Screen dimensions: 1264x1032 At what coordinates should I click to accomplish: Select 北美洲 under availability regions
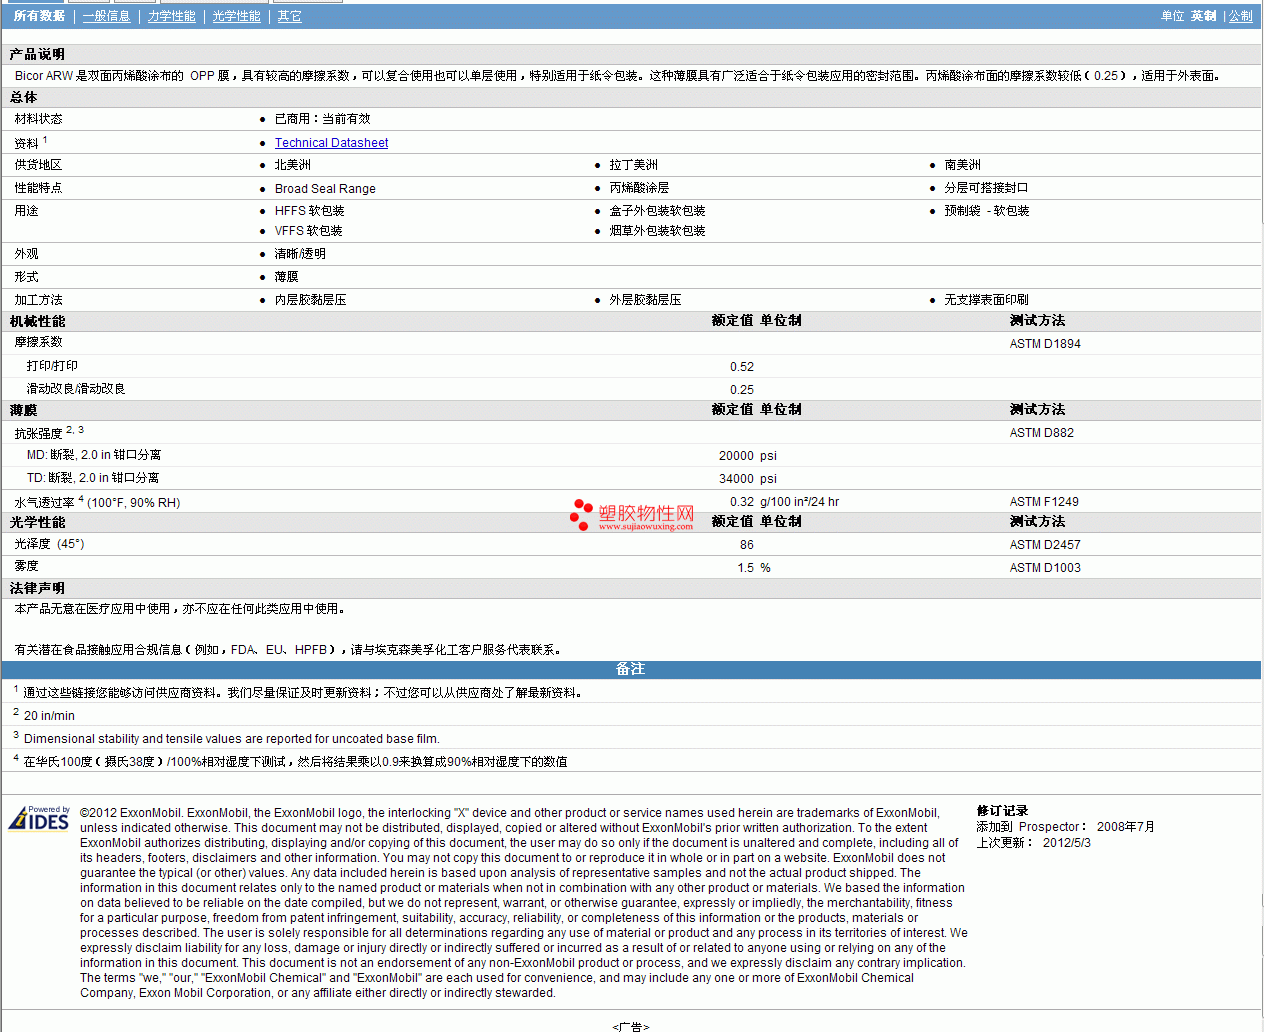[x=293, y=165]
